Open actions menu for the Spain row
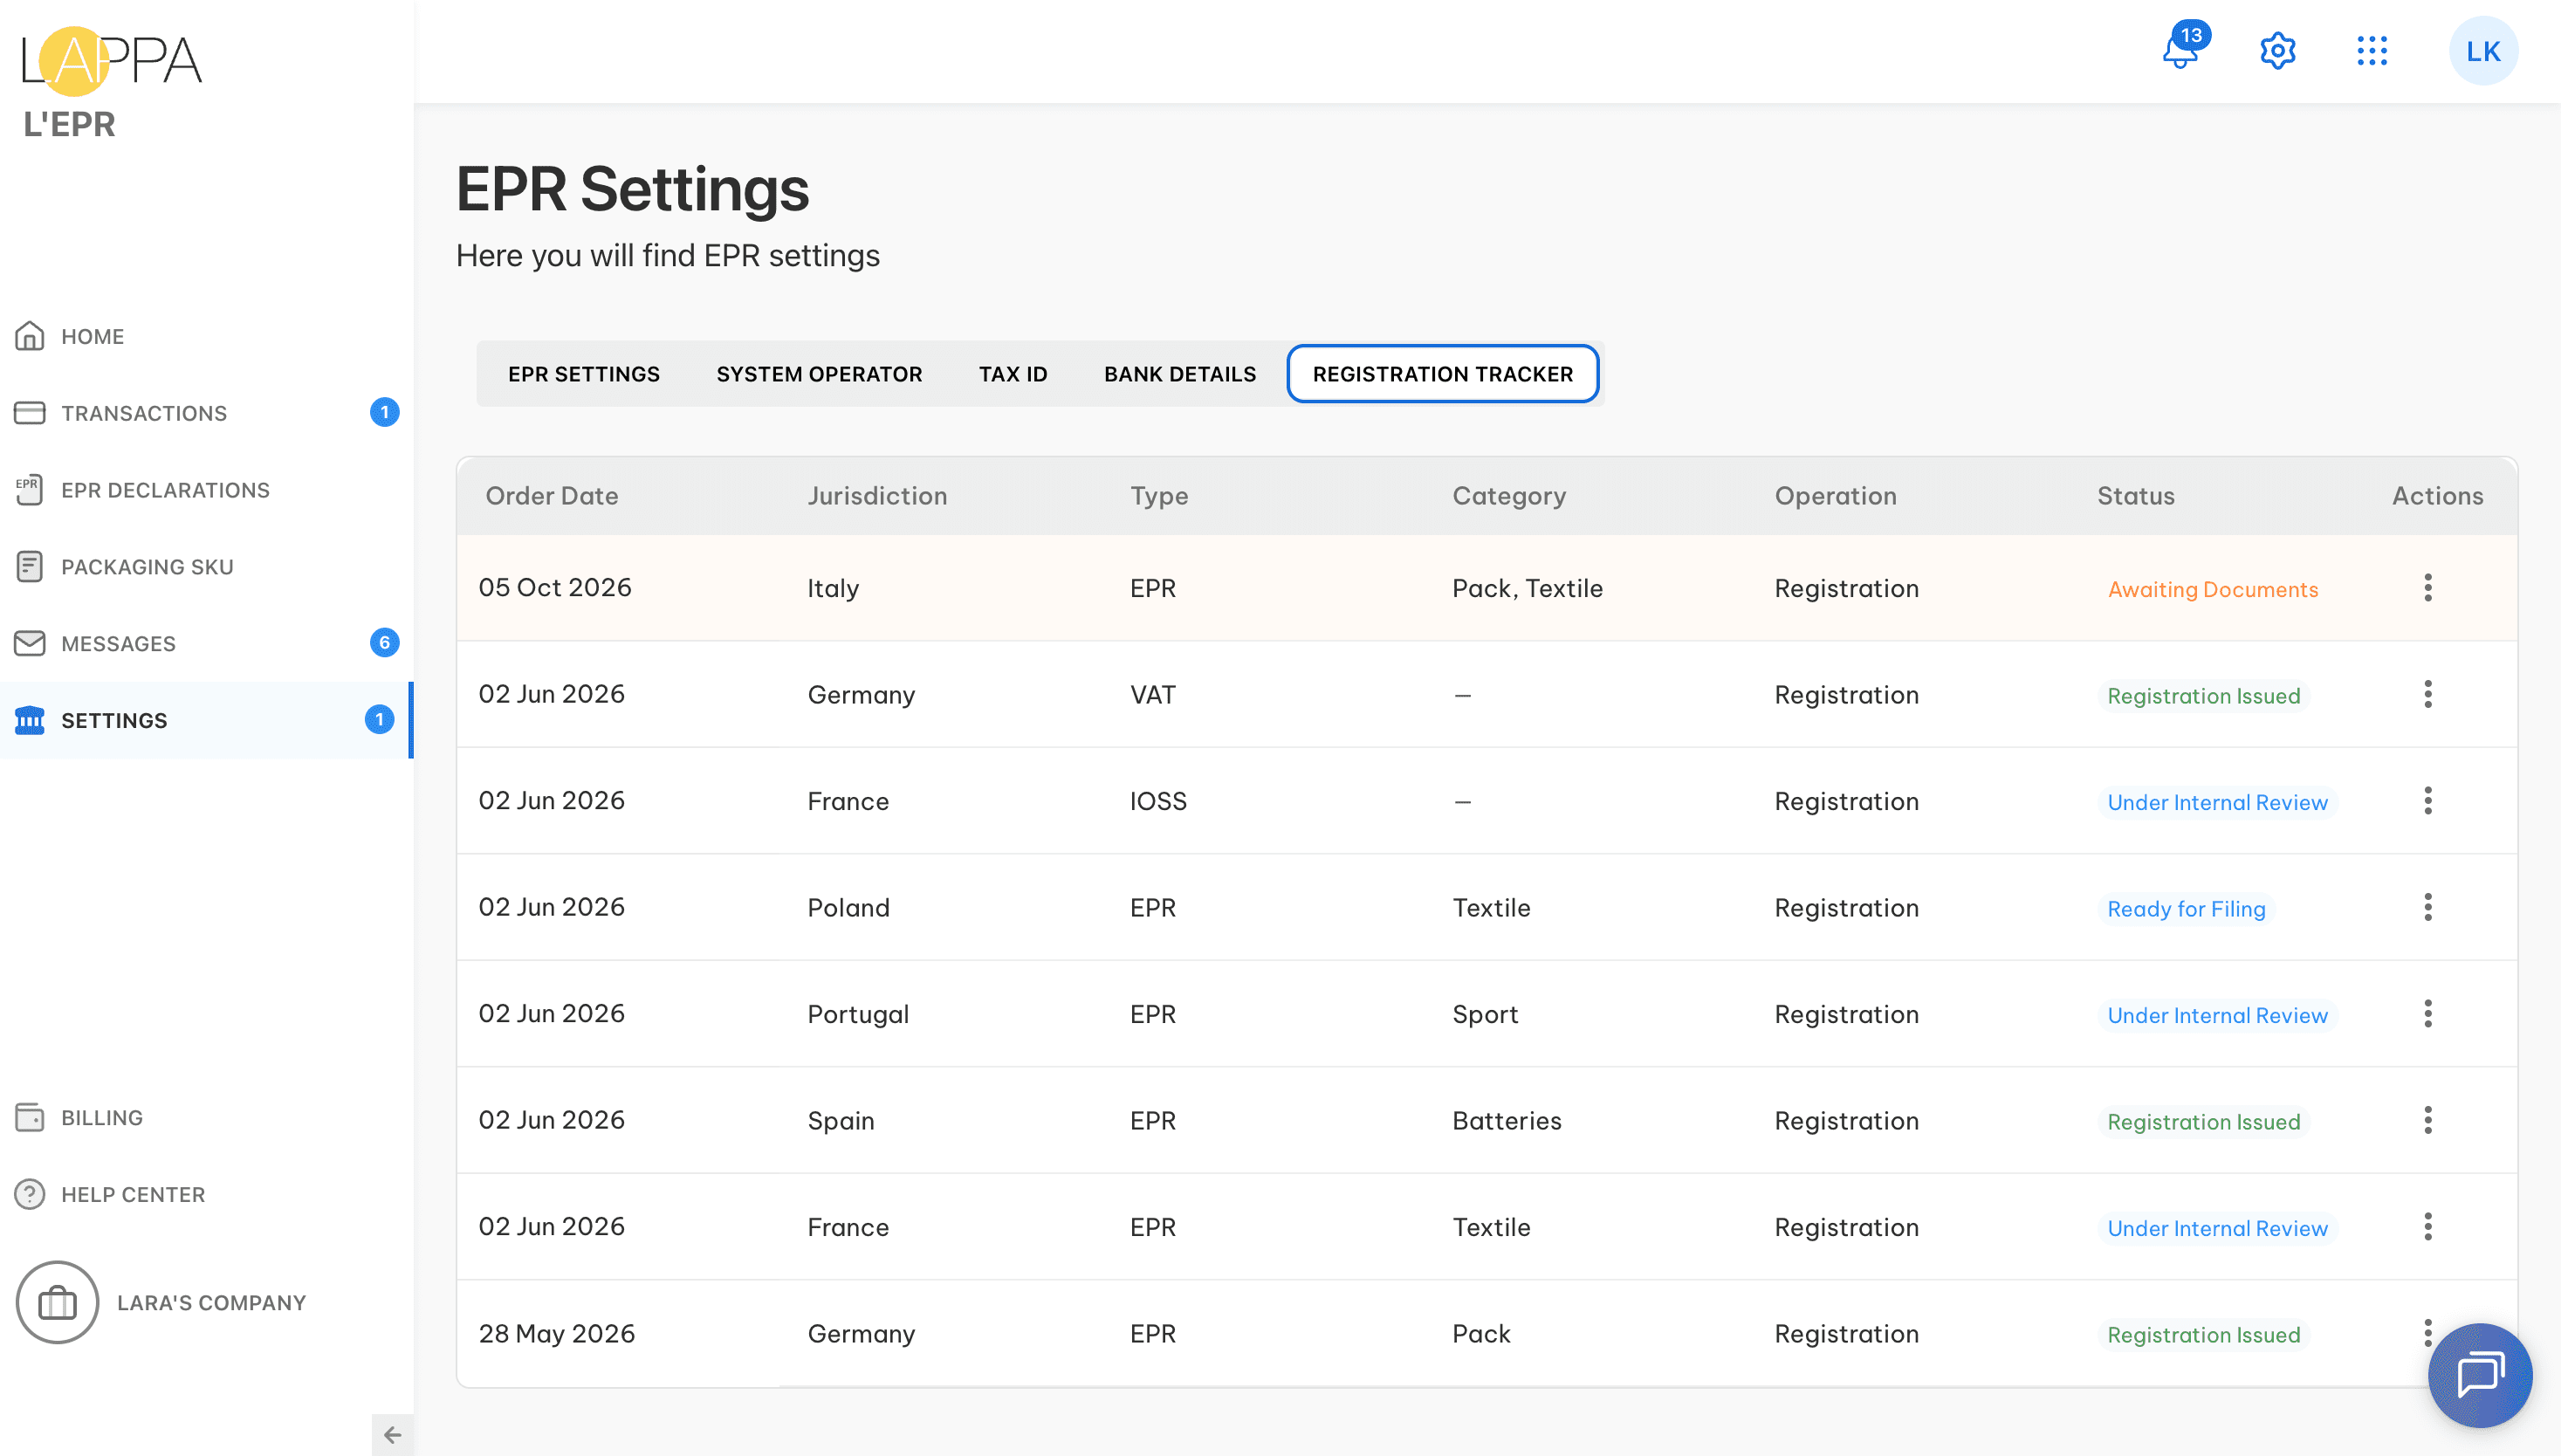The height and width of the screenshot is (1456, 2561). (2428, 1120)
